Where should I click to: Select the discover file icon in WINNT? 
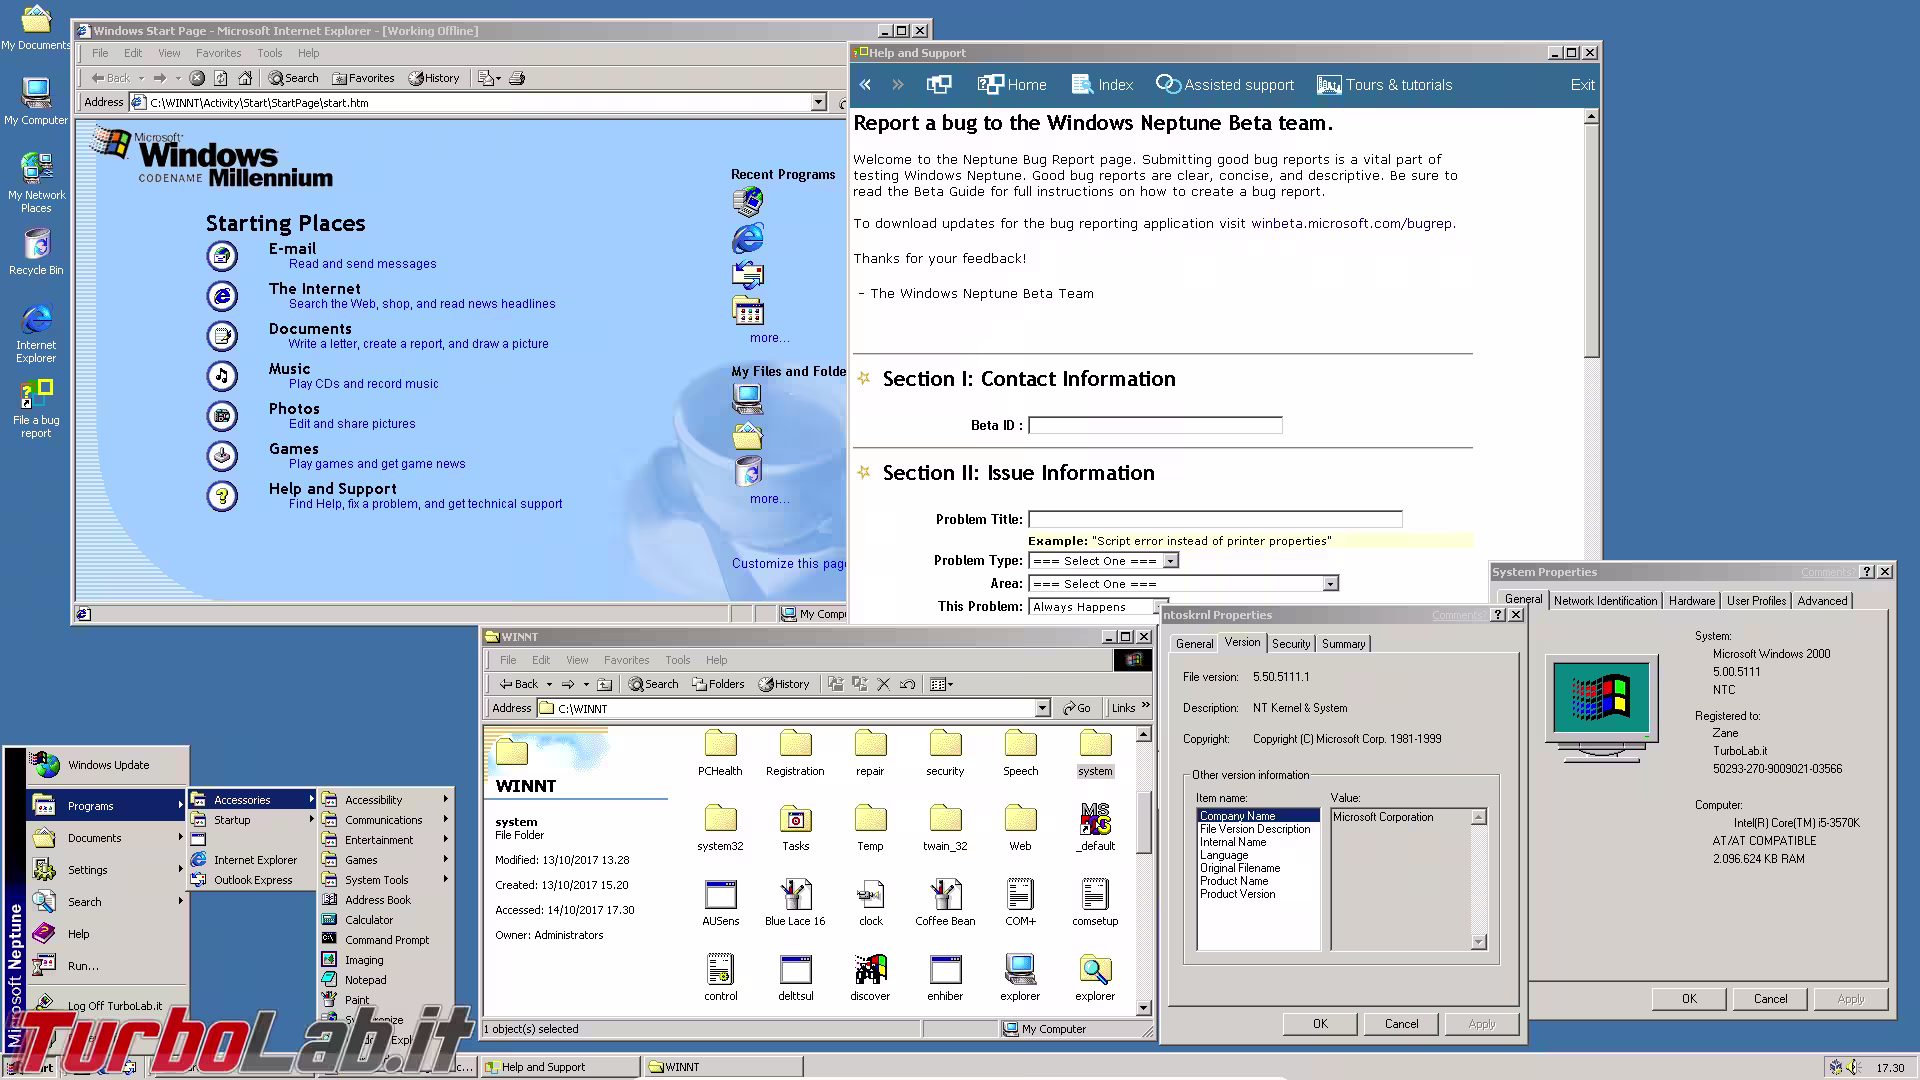[x=870, y=977]
